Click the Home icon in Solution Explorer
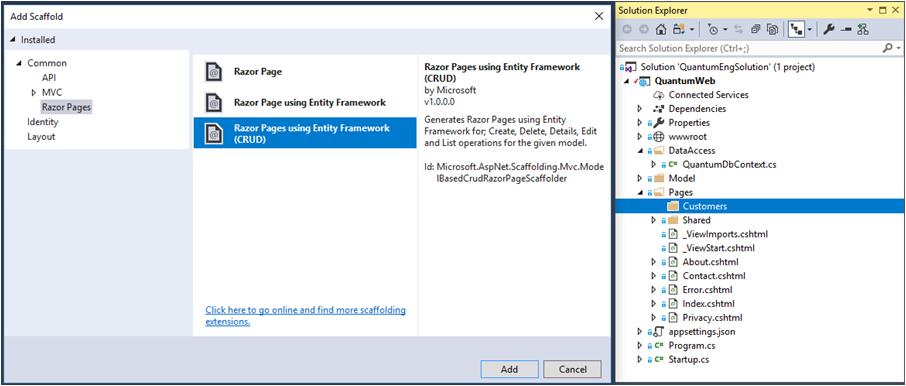Image resolution: width=906 pixels, height=386 pixels. pos(661,29)
